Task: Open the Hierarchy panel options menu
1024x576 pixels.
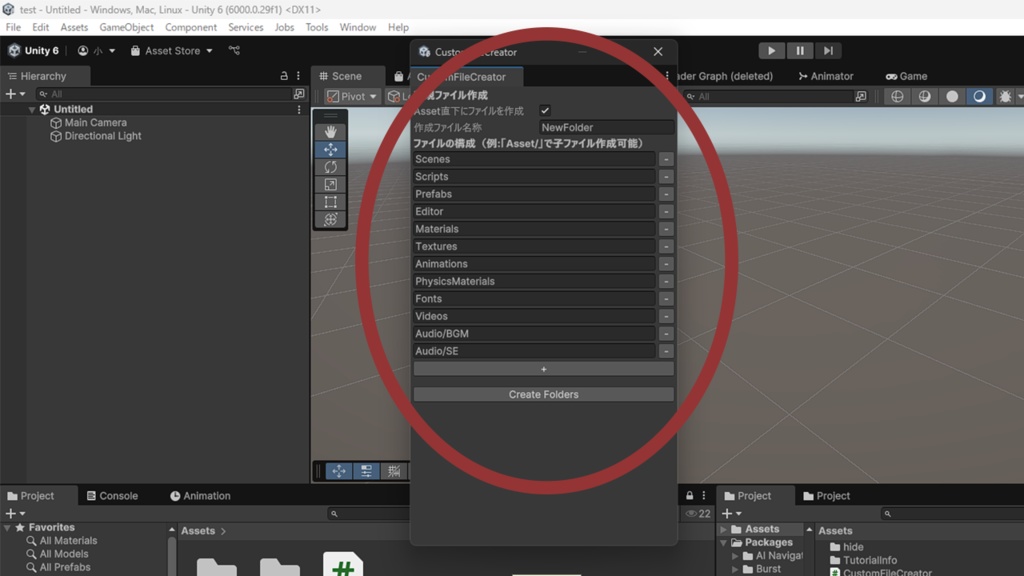Action: (x=298, y=76)
